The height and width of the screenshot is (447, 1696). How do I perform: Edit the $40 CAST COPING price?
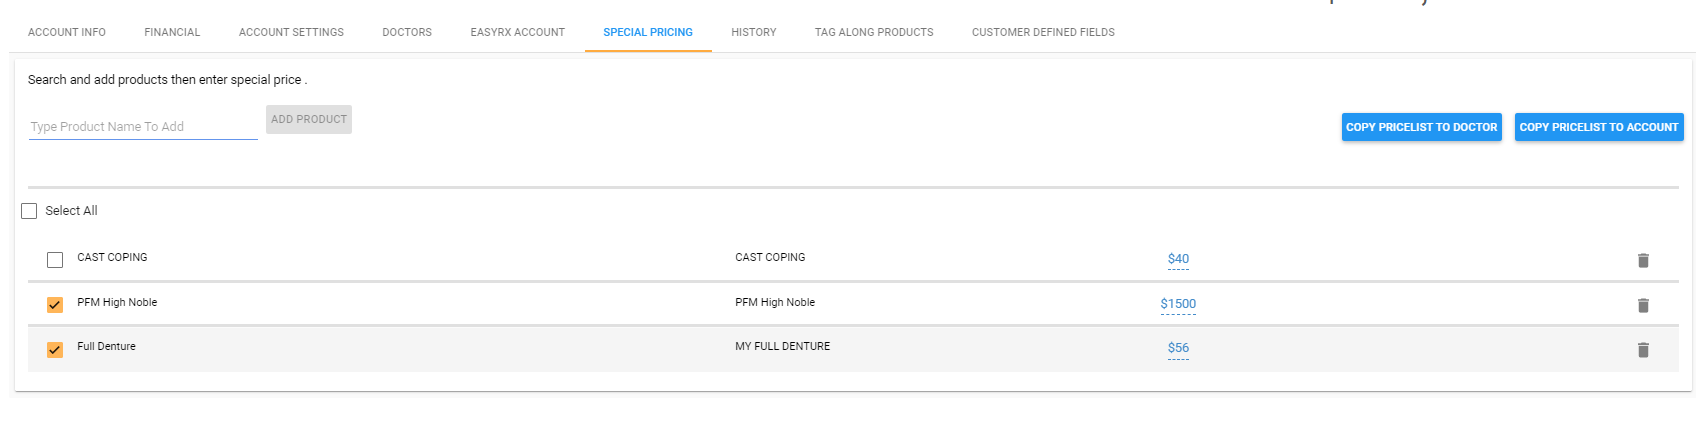[x=1178, y=259]
